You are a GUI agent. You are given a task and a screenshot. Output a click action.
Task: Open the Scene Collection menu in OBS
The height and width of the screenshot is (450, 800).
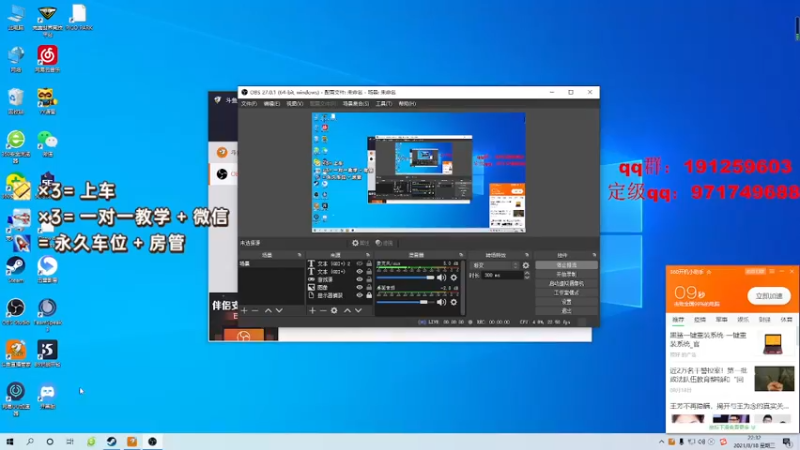[x=356, y=104]
